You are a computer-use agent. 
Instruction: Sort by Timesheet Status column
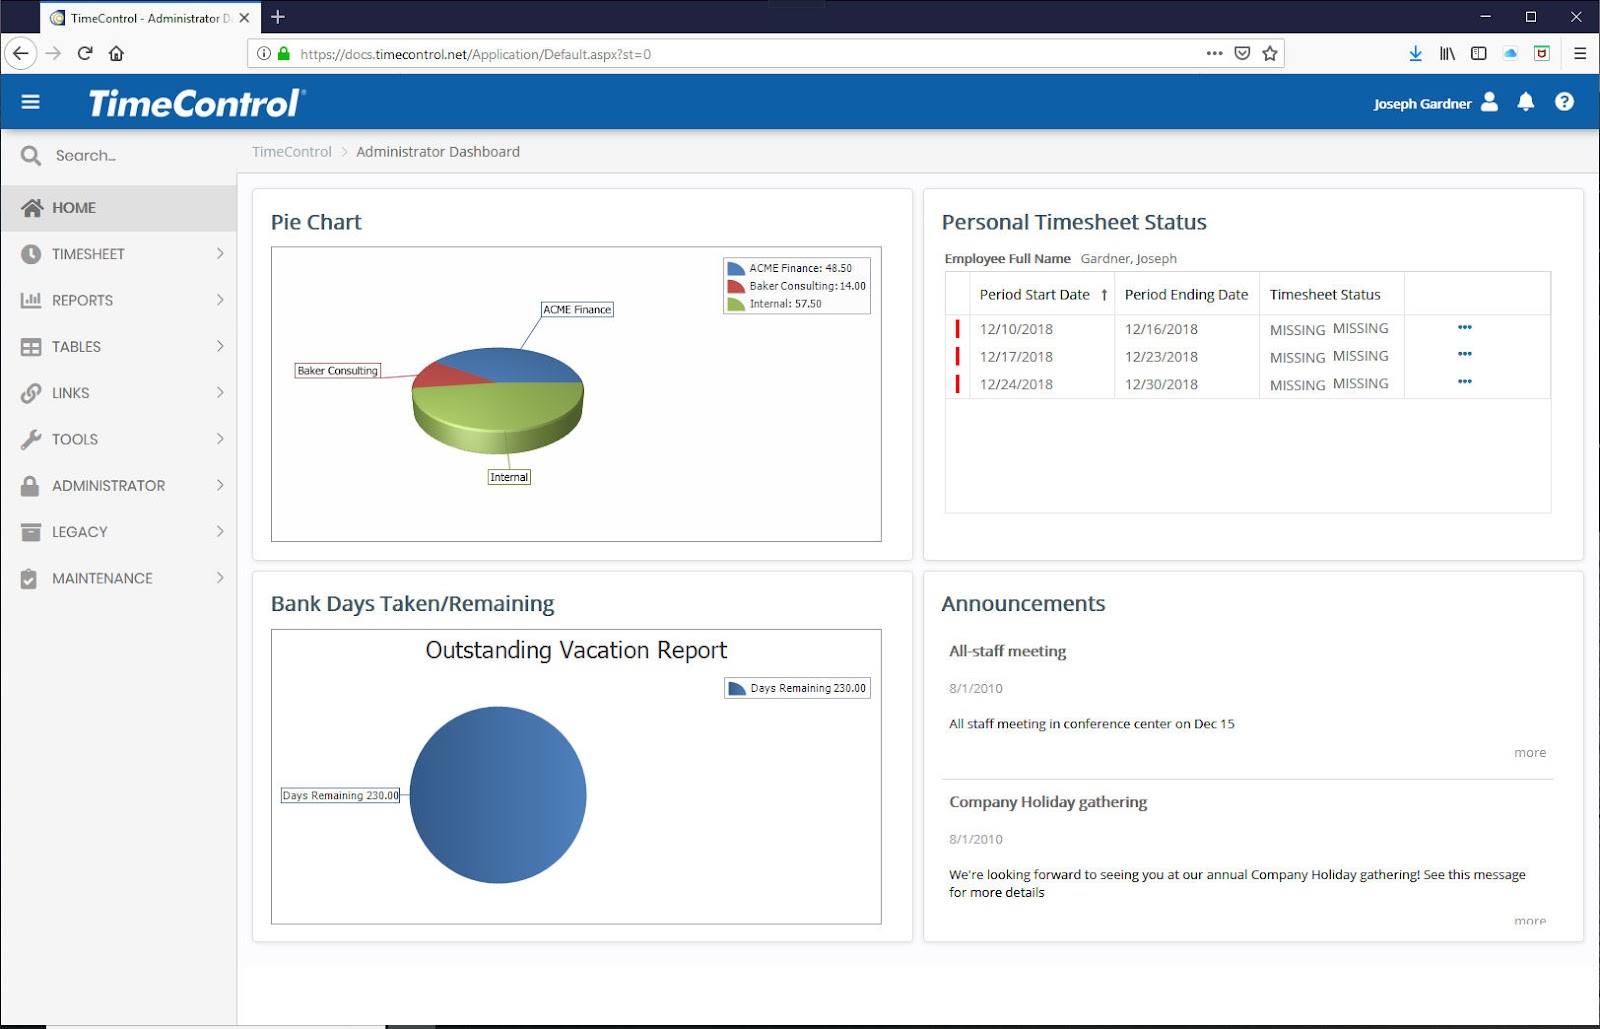tap(1325, 295)
